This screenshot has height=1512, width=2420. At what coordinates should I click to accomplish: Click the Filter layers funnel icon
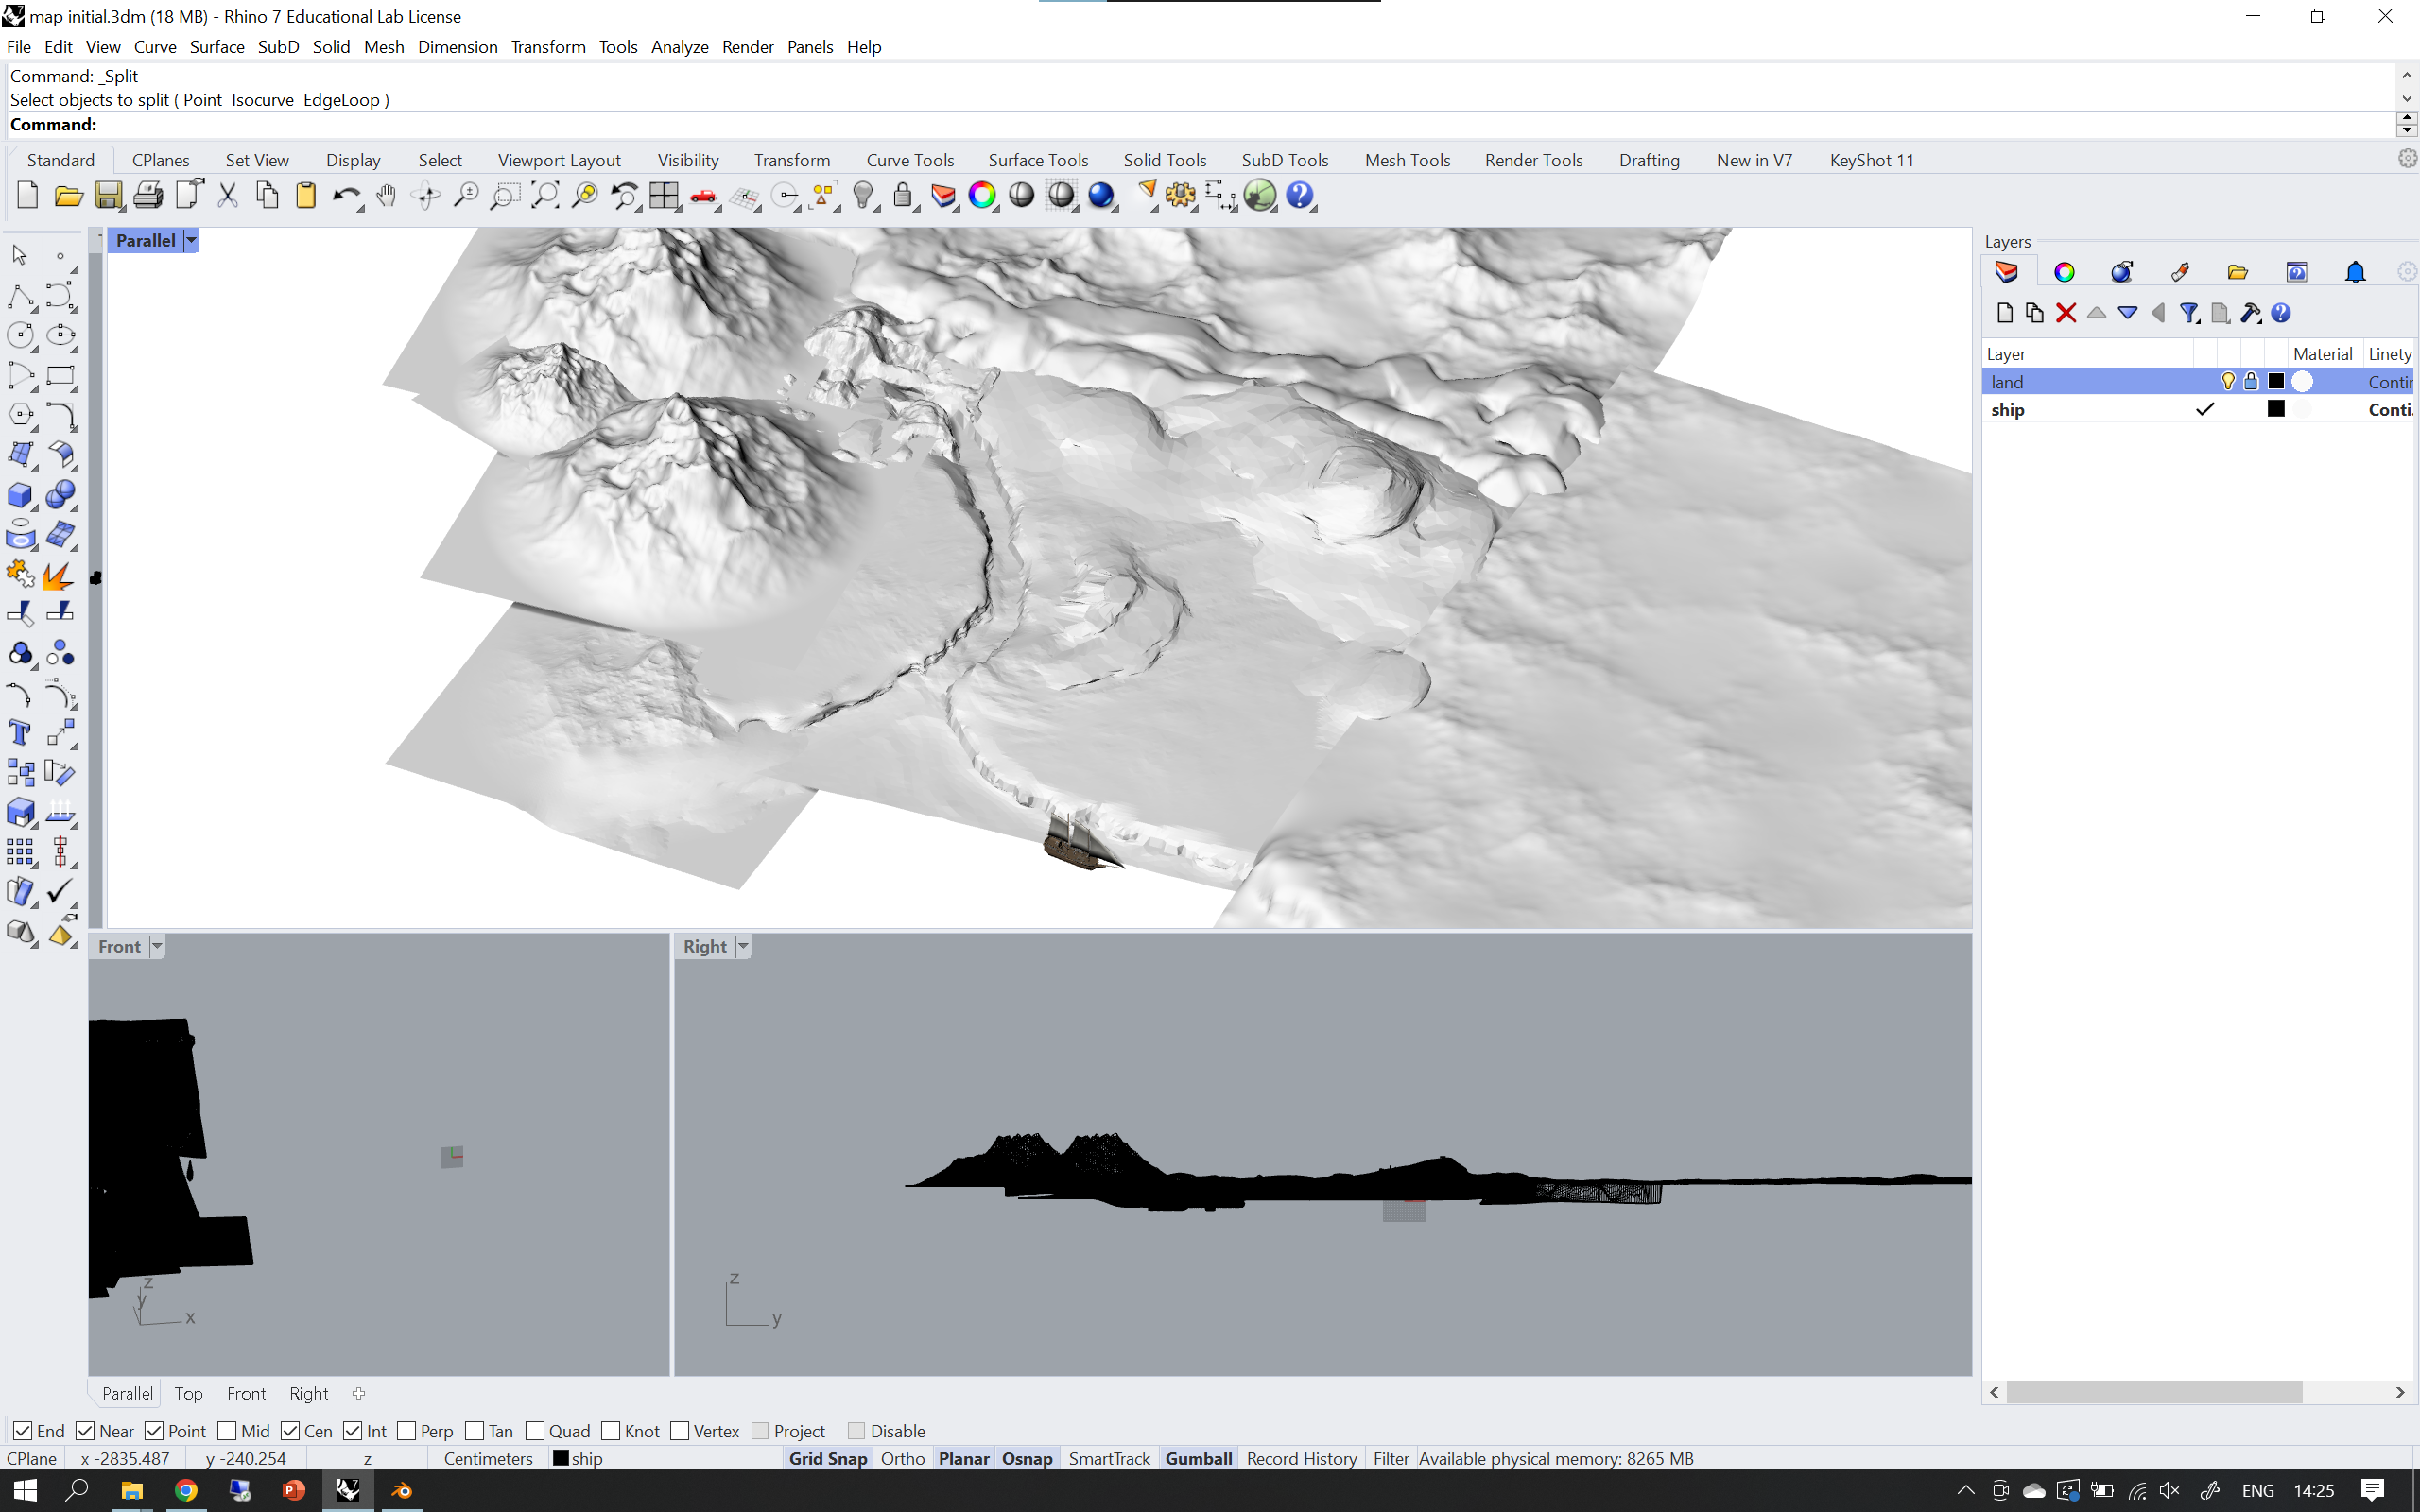pos(2189,313)
